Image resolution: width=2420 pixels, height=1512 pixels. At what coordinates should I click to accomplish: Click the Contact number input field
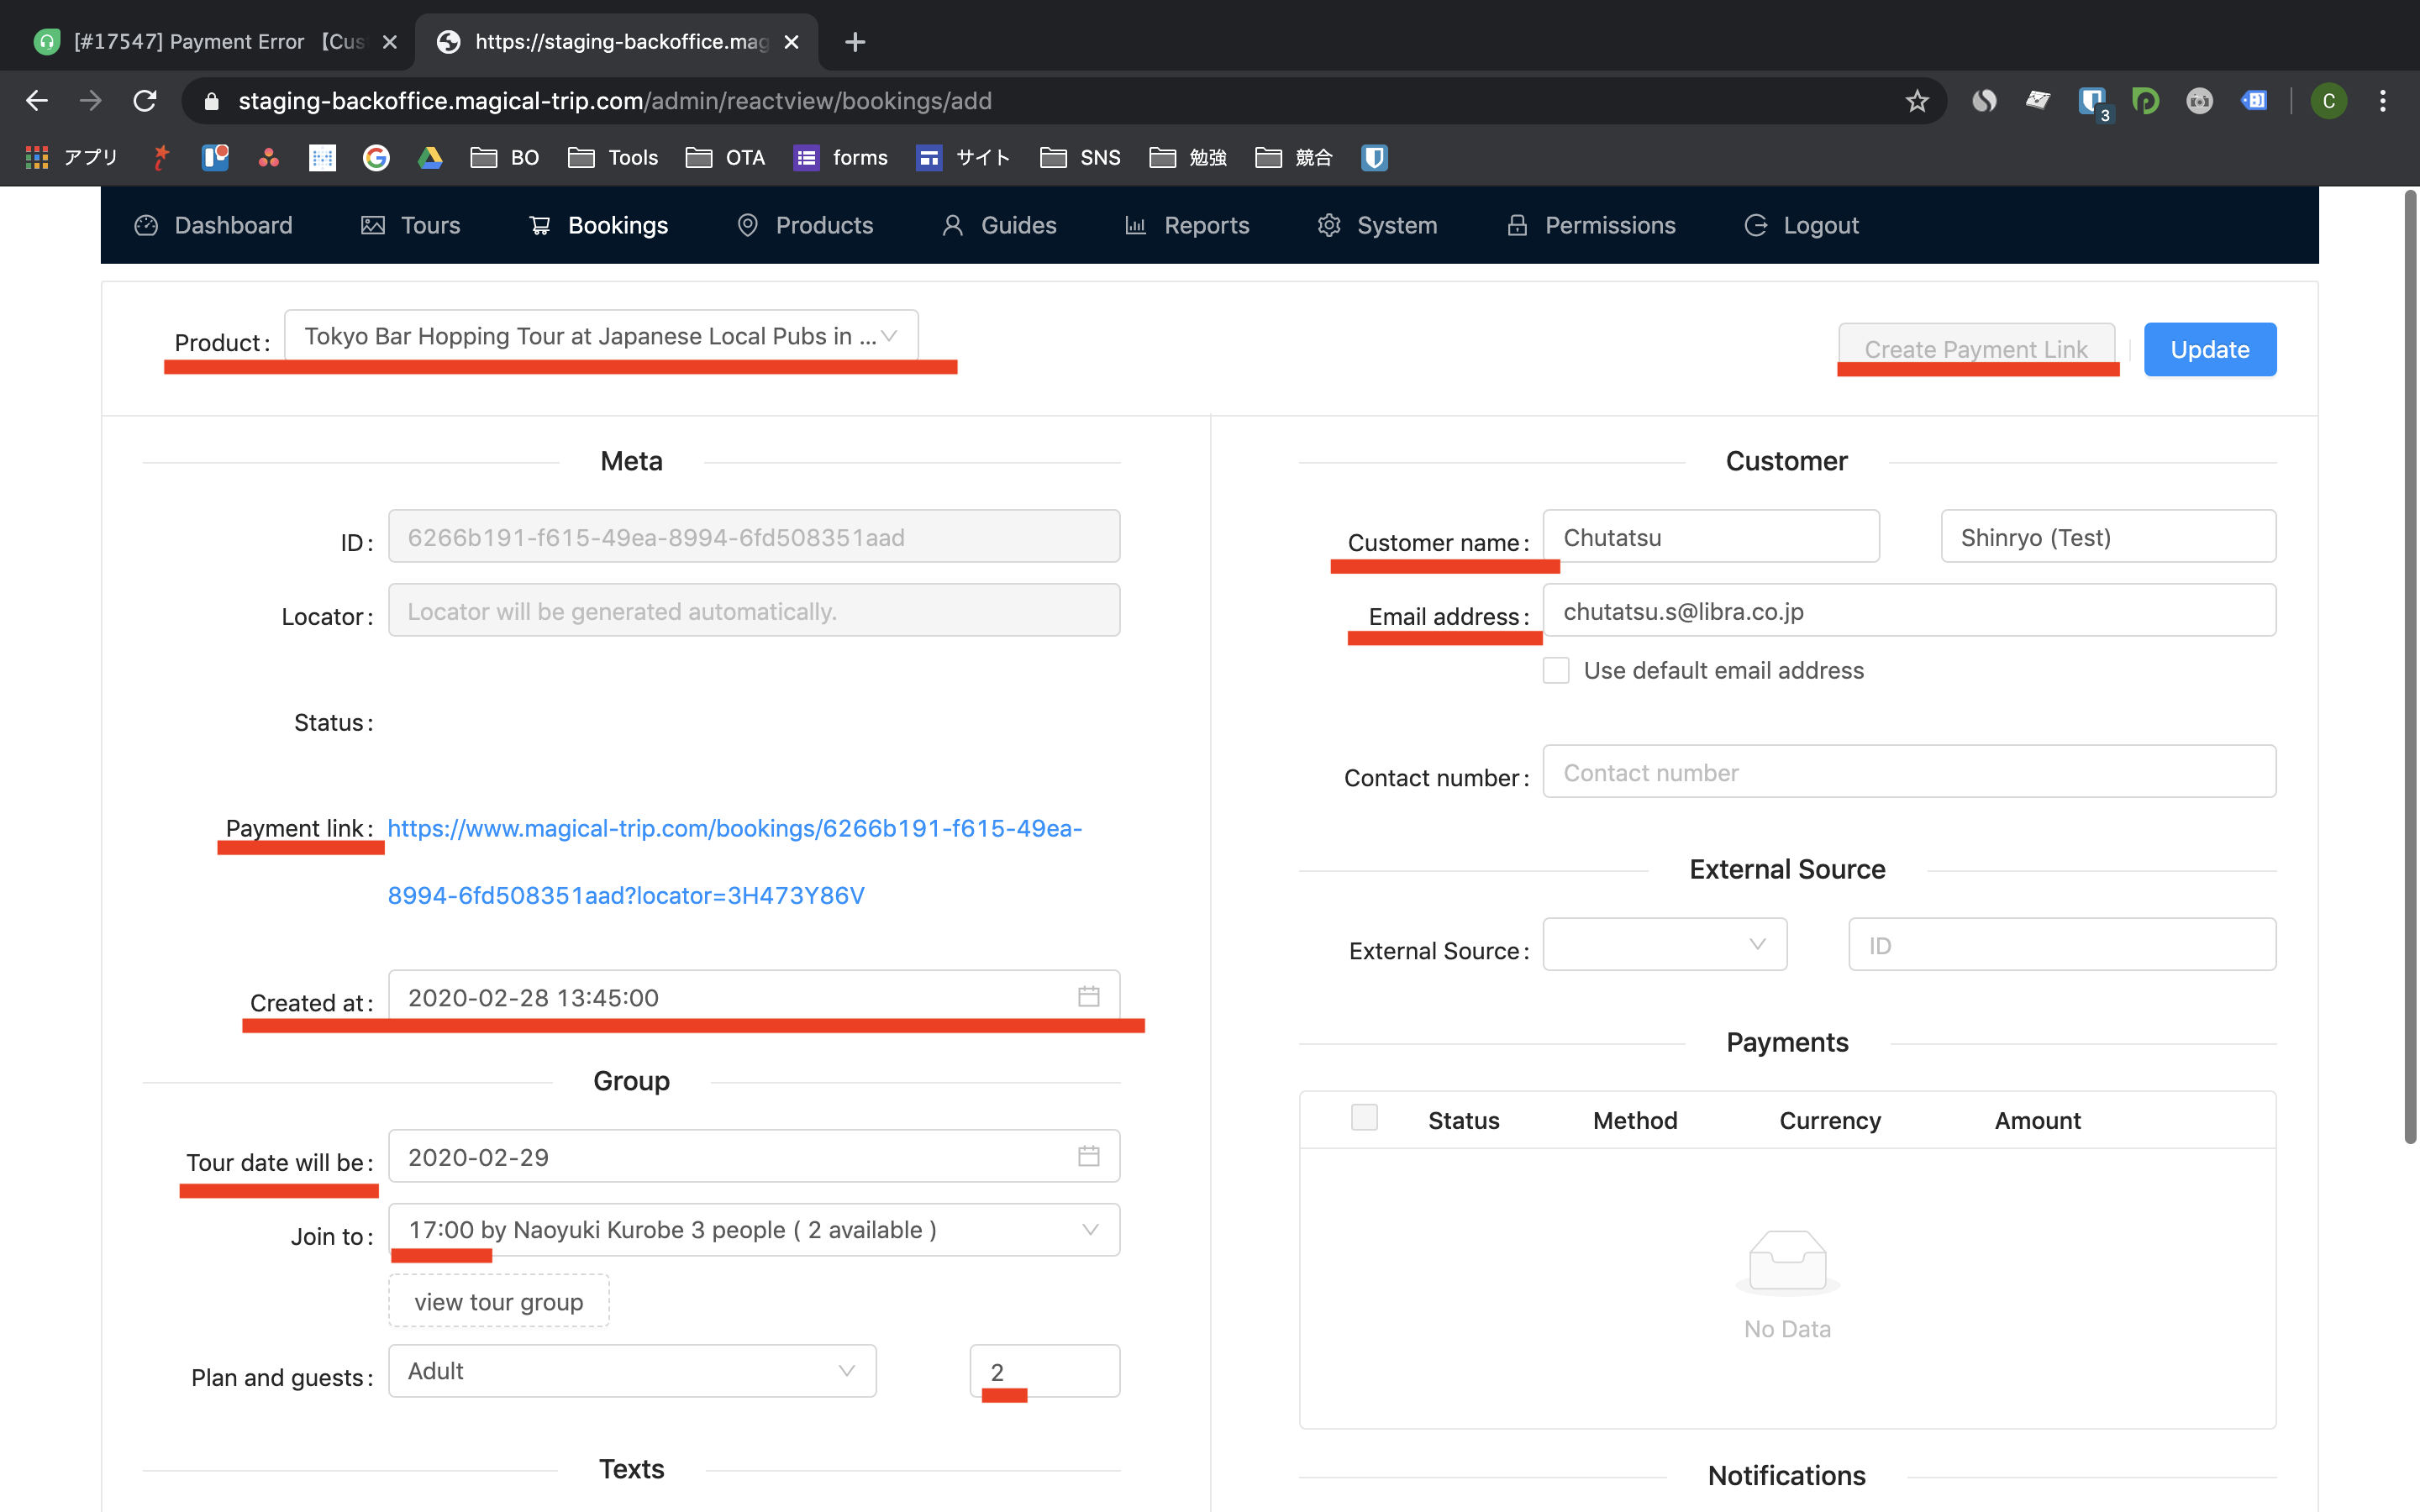pyautogui.click(x=1908, y=772)
